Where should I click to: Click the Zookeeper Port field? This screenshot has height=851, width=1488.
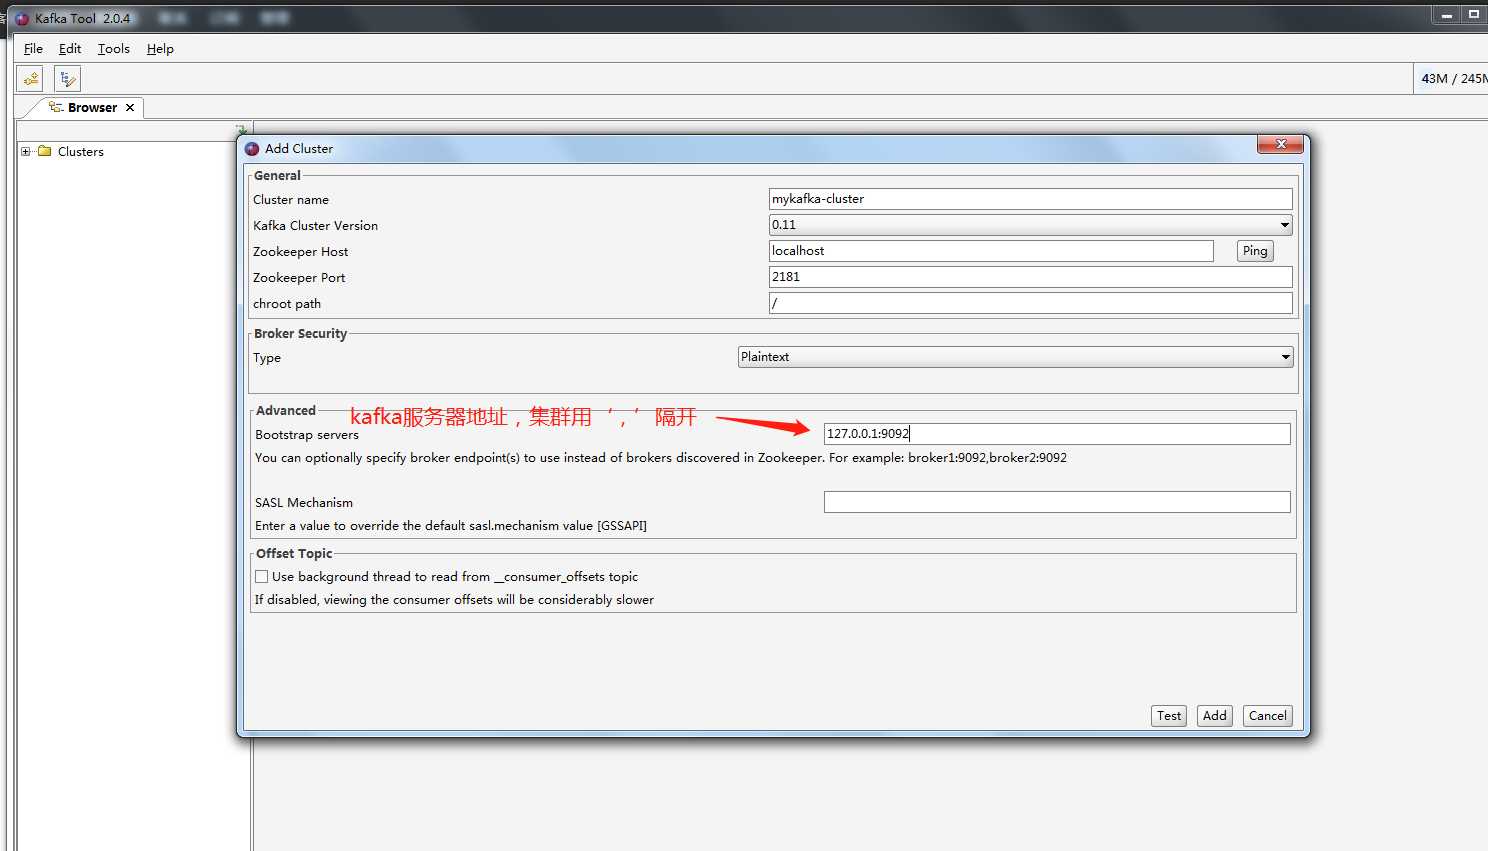(x=1030, y=277)
